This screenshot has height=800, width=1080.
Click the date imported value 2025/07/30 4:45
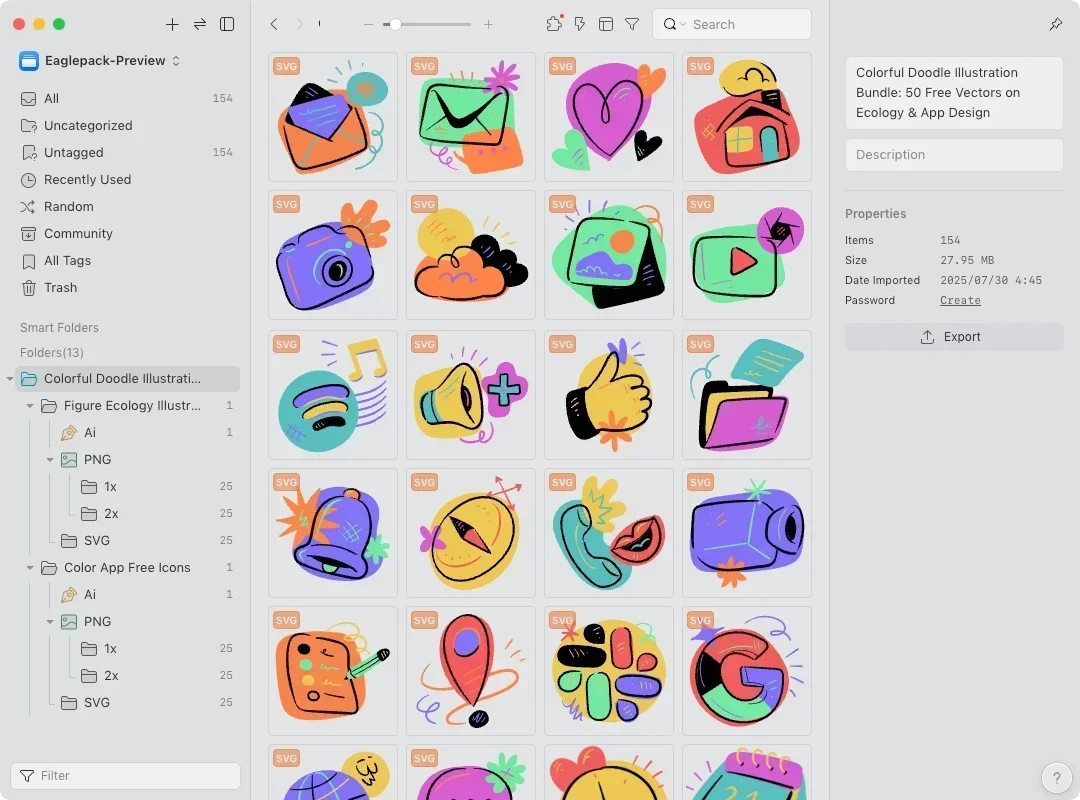991,280
